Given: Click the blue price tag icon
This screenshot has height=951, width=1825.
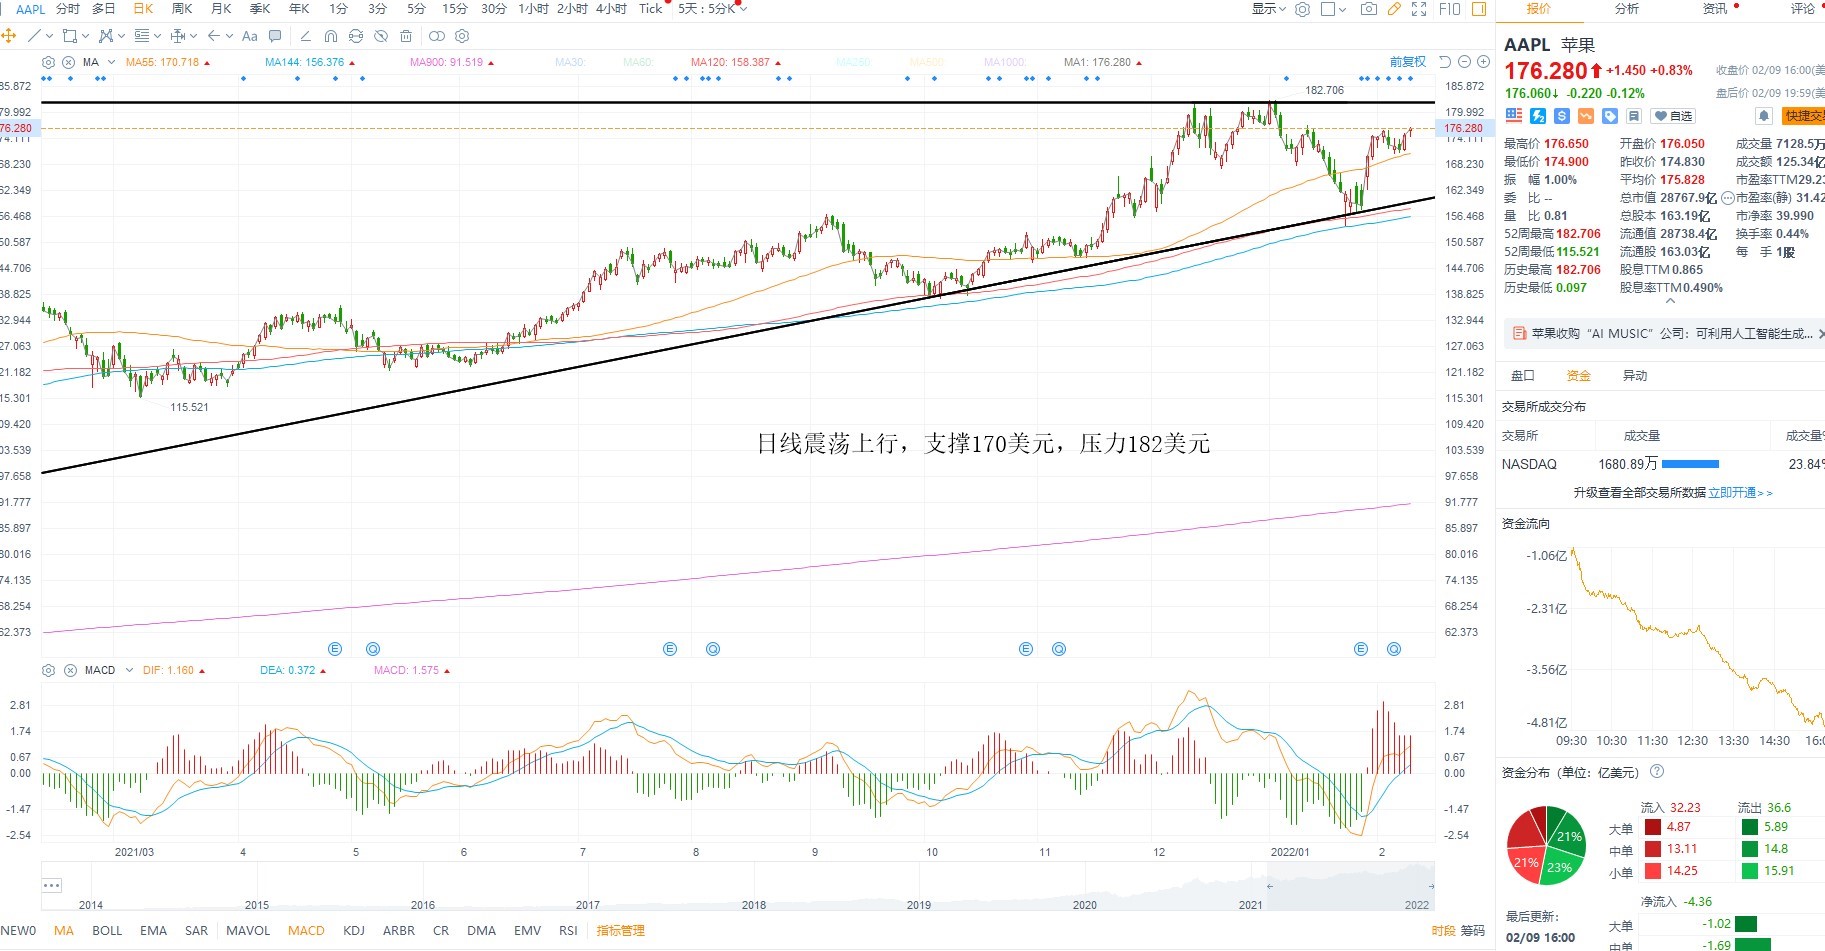Looking at the screenshot, I should click(1610, 116).
